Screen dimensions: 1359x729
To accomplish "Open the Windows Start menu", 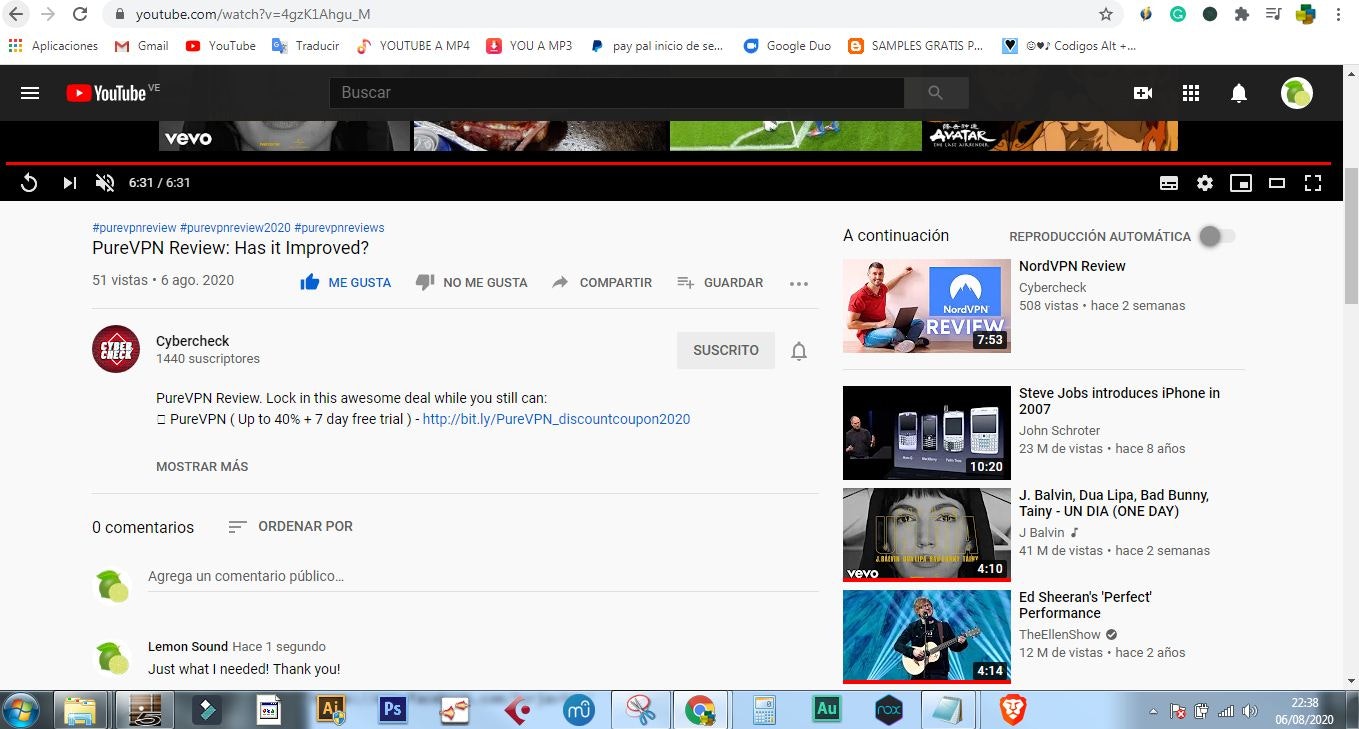I will [x=20, y=710].
